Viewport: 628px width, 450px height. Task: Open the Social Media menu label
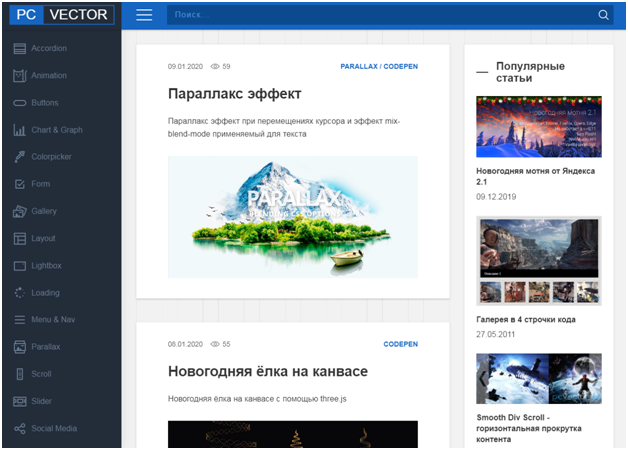pos(54,429)
